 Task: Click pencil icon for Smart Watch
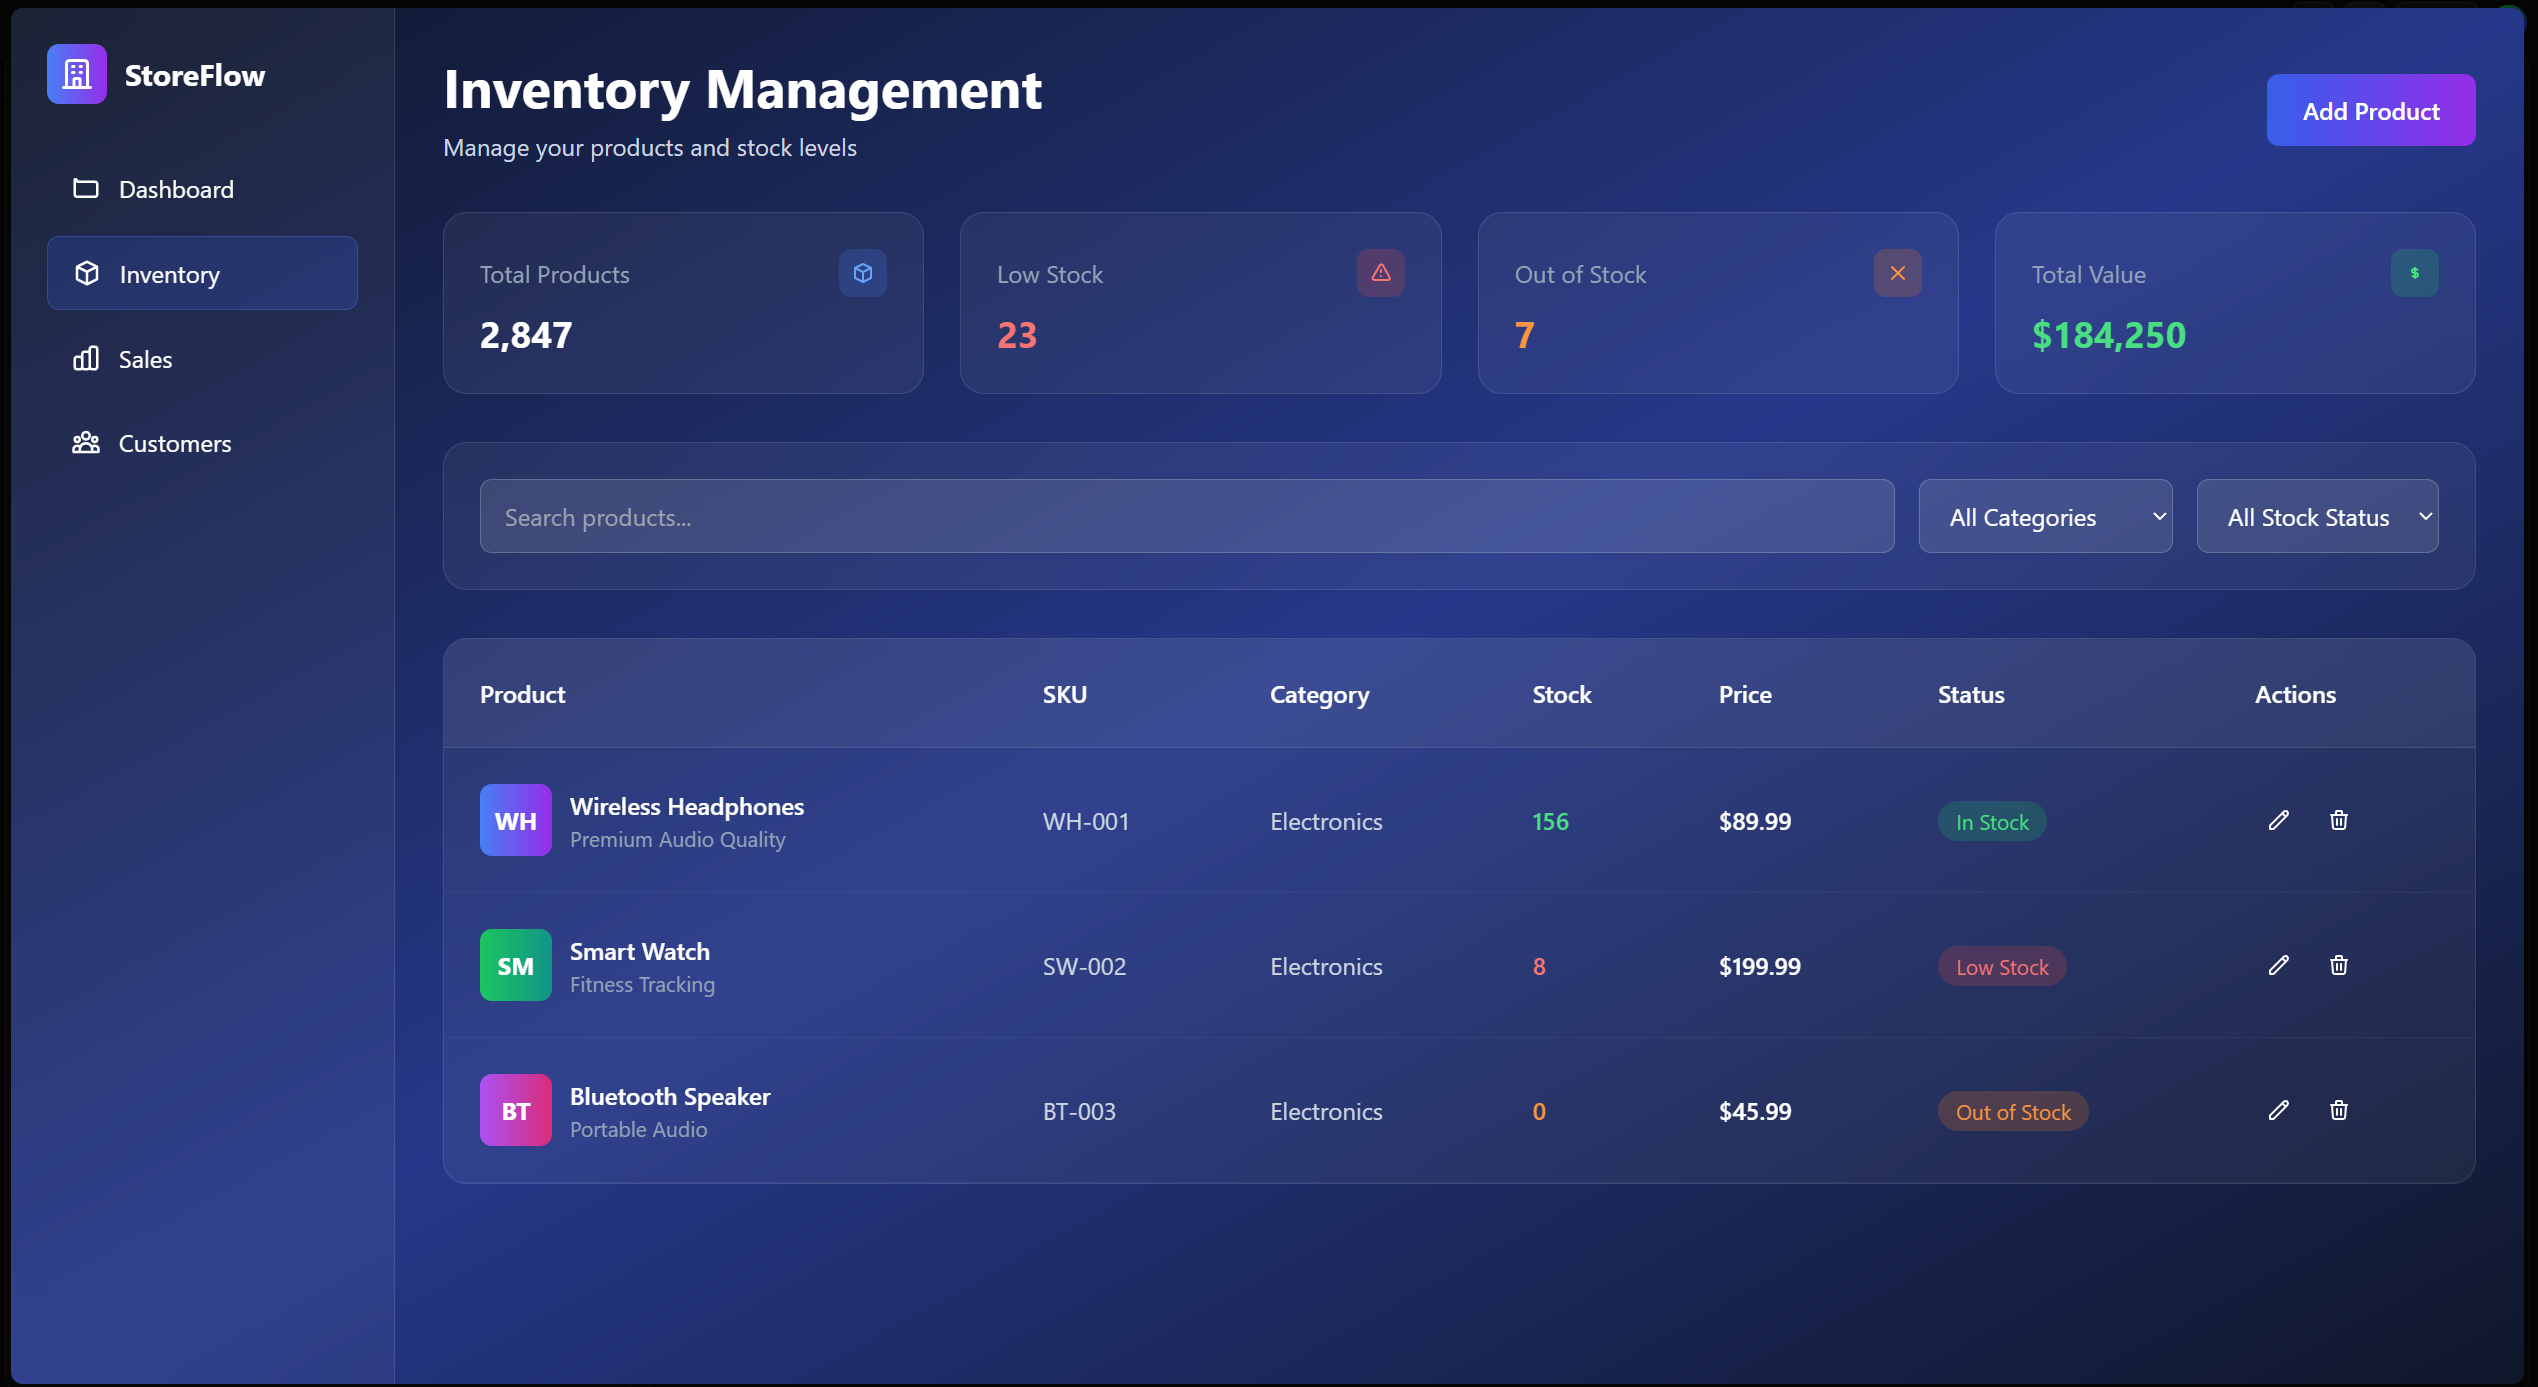[x=2278, y=965]
